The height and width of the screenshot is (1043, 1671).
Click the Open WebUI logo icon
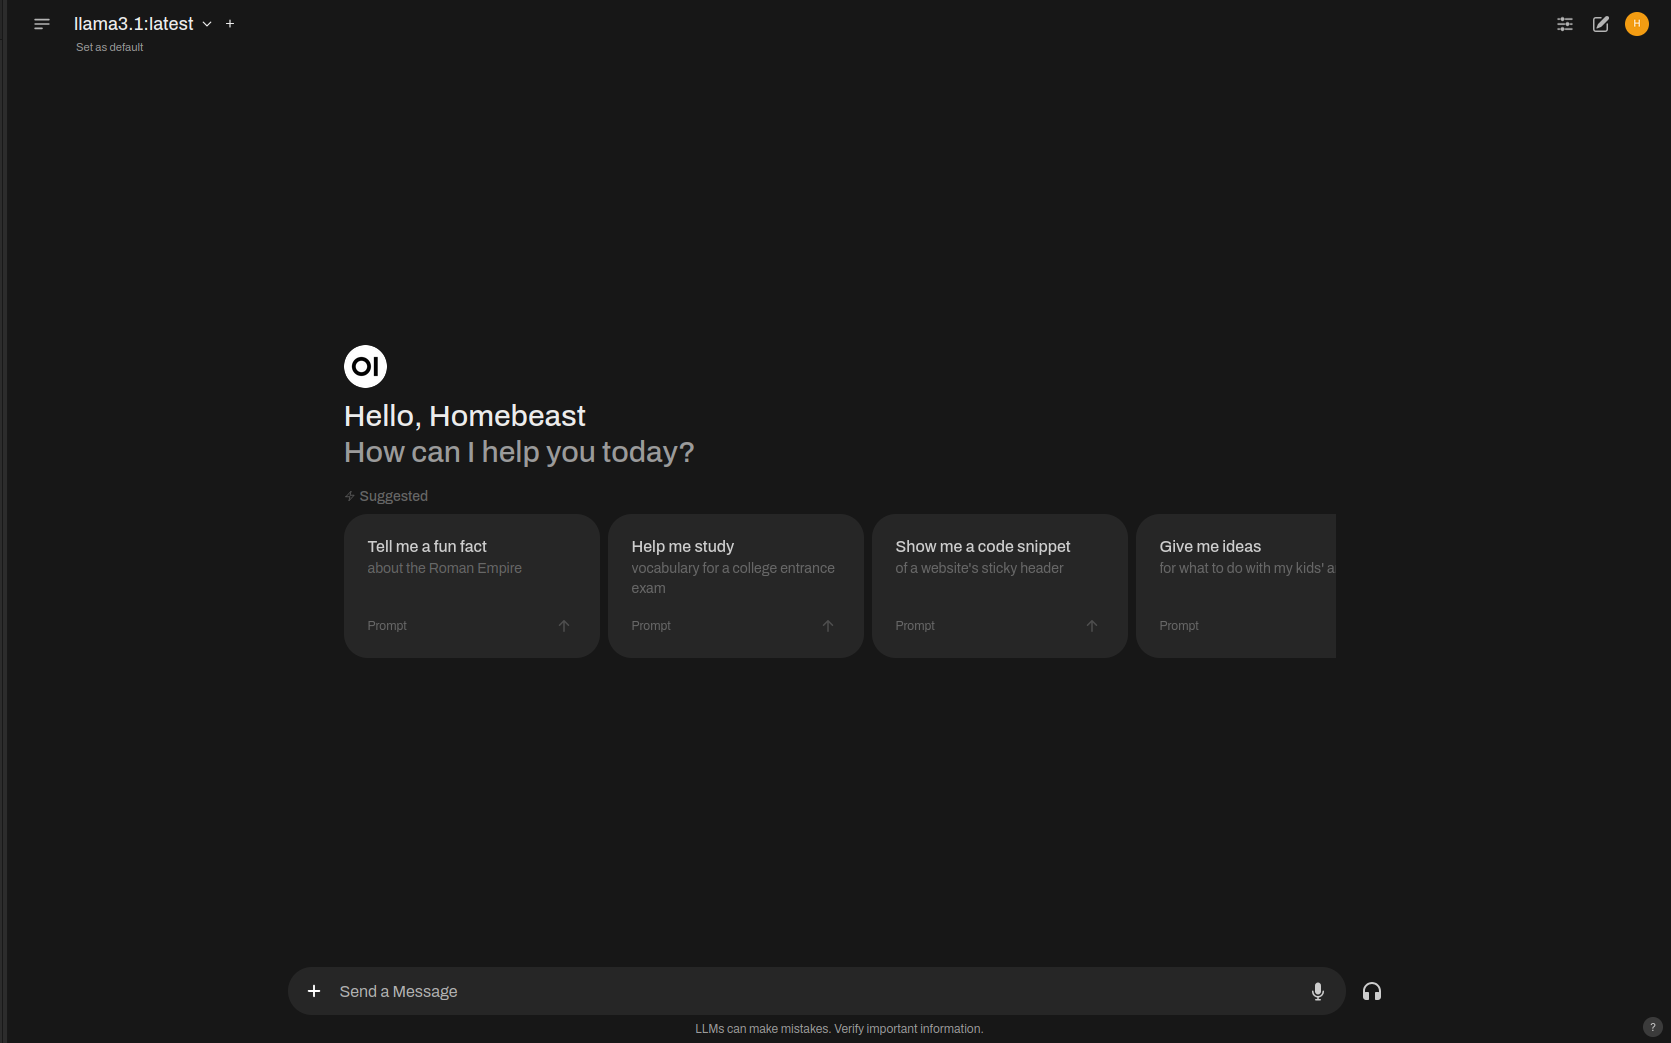coord(365,366)
